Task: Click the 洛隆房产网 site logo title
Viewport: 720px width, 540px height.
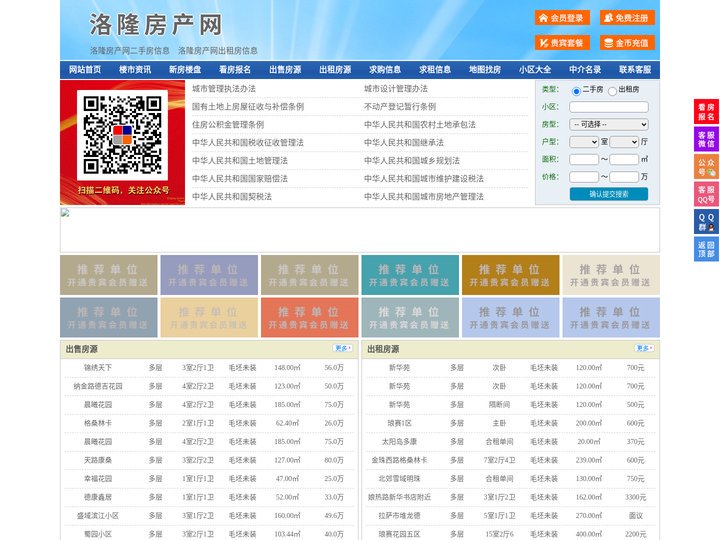Action: coord(156,25)
